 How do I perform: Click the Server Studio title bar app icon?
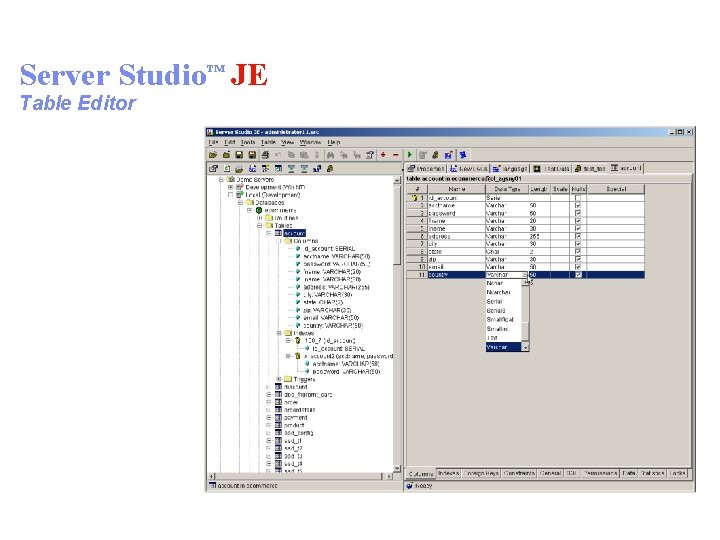(210, 132)
